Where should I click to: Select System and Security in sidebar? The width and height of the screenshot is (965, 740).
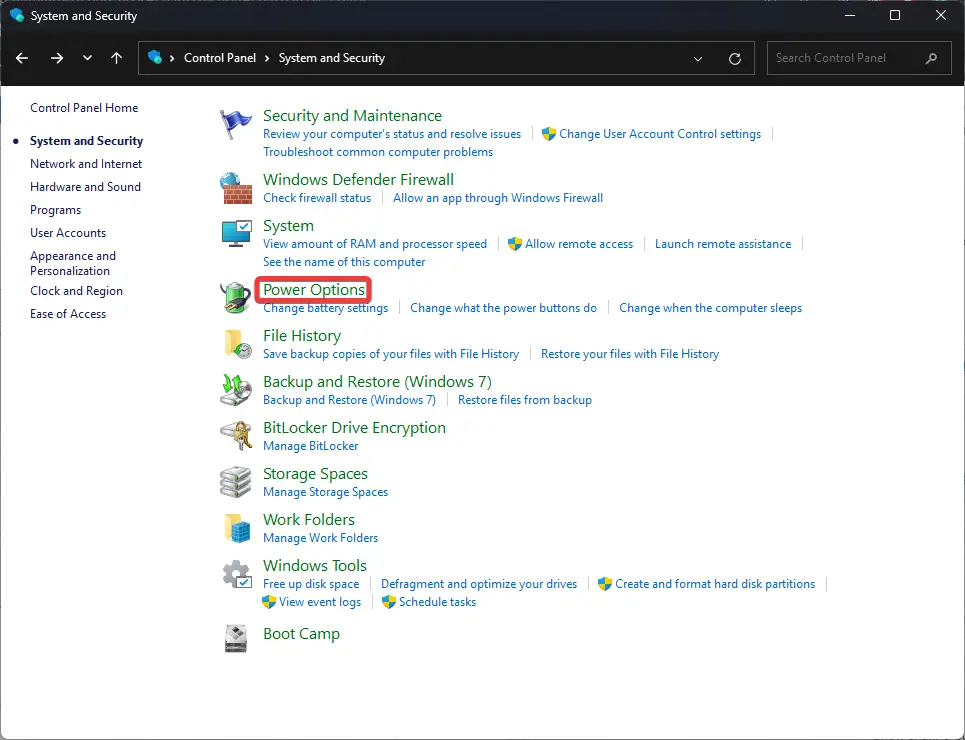tap(87, 141)
